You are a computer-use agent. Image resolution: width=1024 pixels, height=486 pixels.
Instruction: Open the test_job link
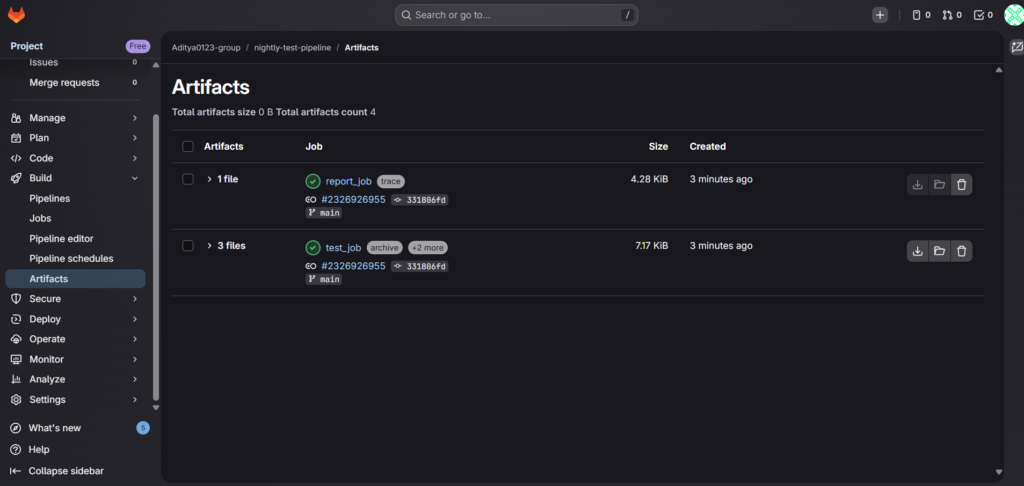click(343, 248)
